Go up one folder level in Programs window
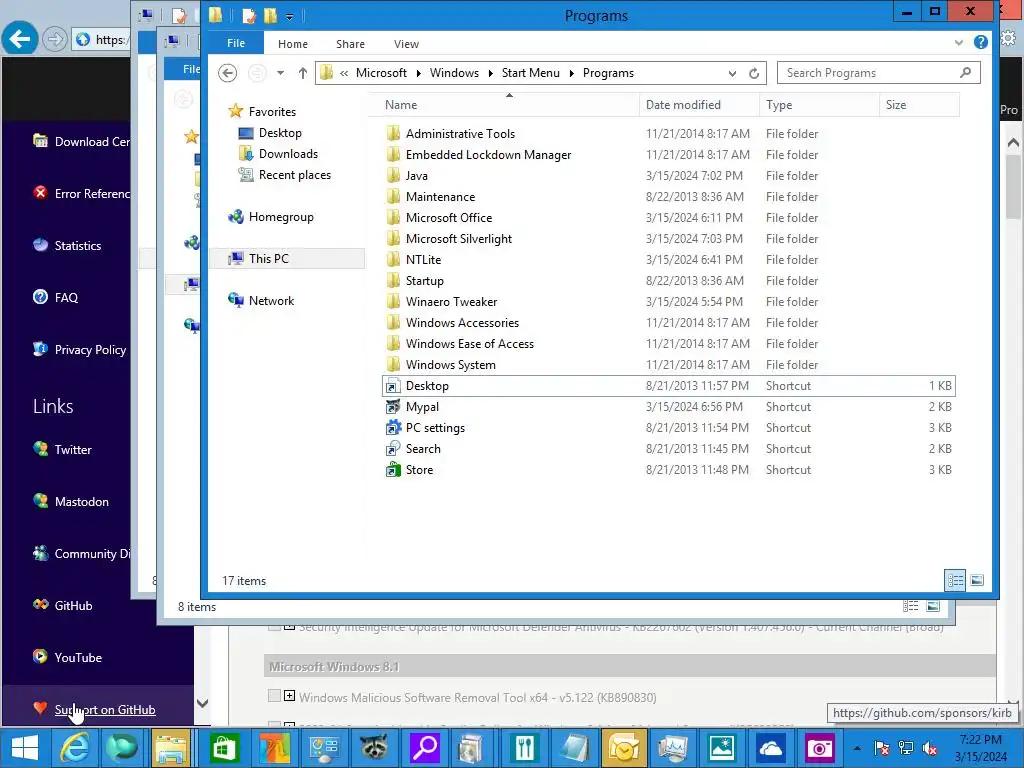 [302, 73]
